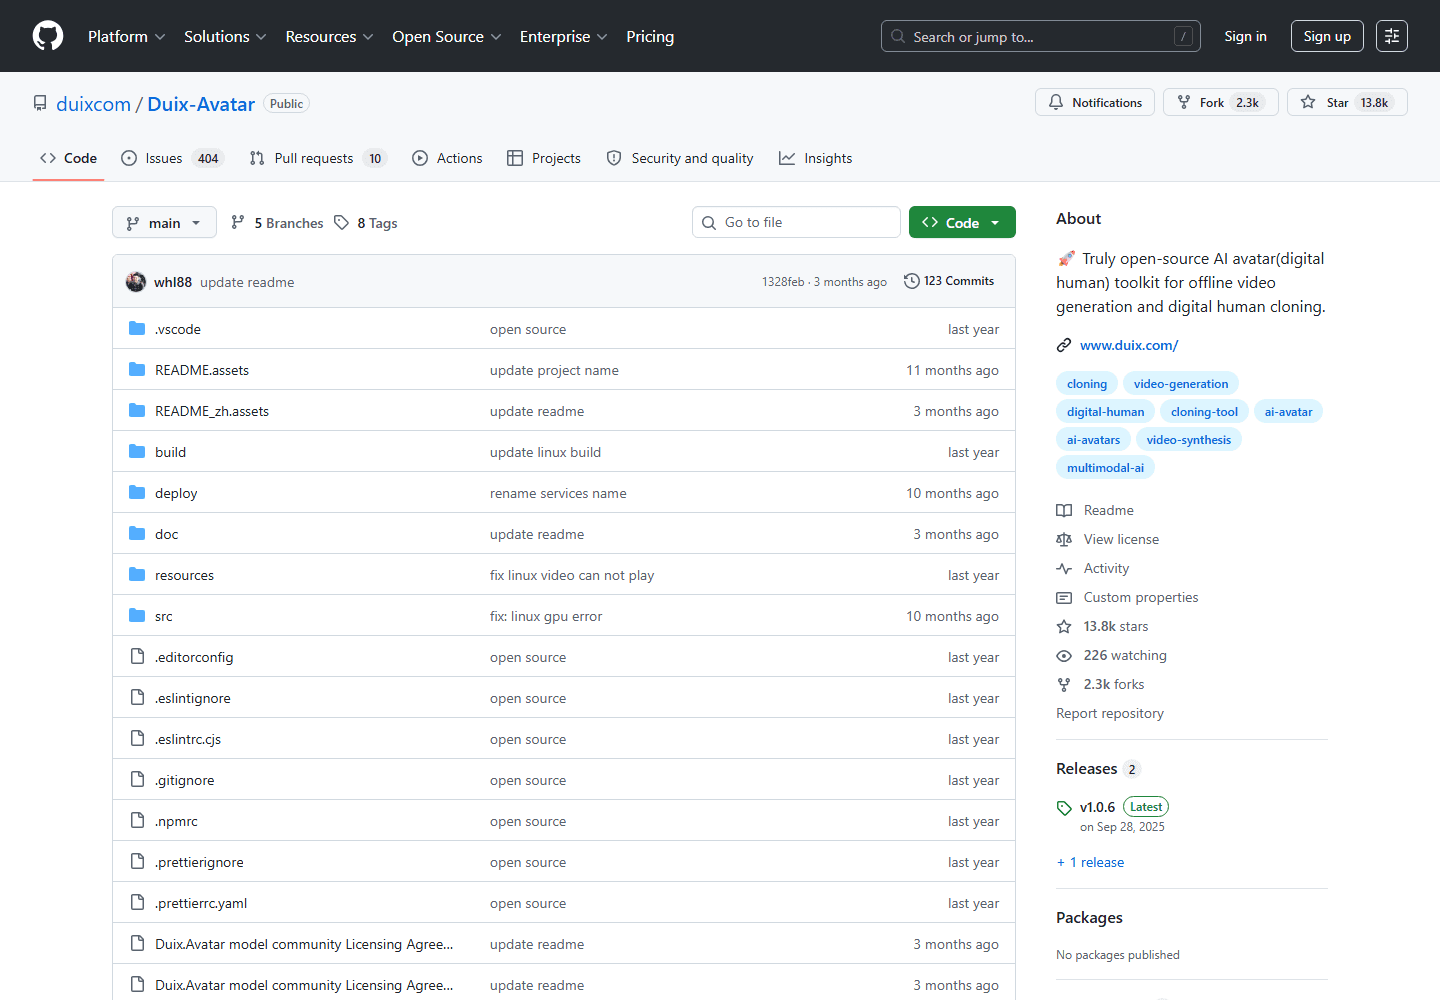Click the Readme book icon
The height and width of the screenshot is (1000, 1440).
pos(1064,510)
